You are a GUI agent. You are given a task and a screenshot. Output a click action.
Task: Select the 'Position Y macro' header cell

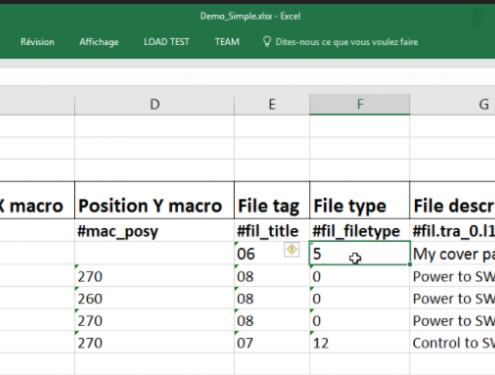155,200
